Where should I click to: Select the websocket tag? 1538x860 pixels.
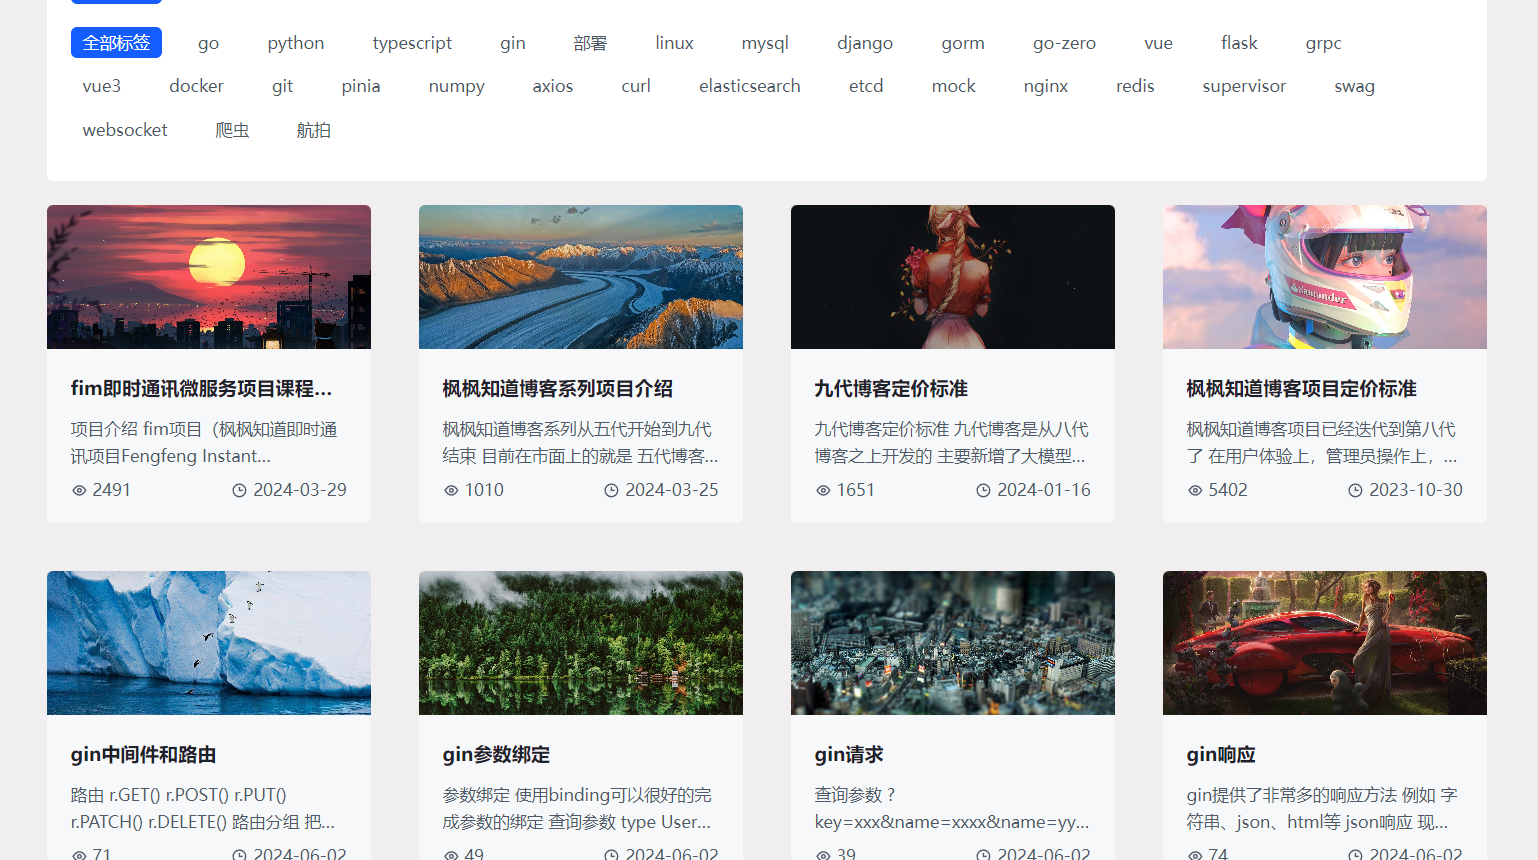coord(125,130)
